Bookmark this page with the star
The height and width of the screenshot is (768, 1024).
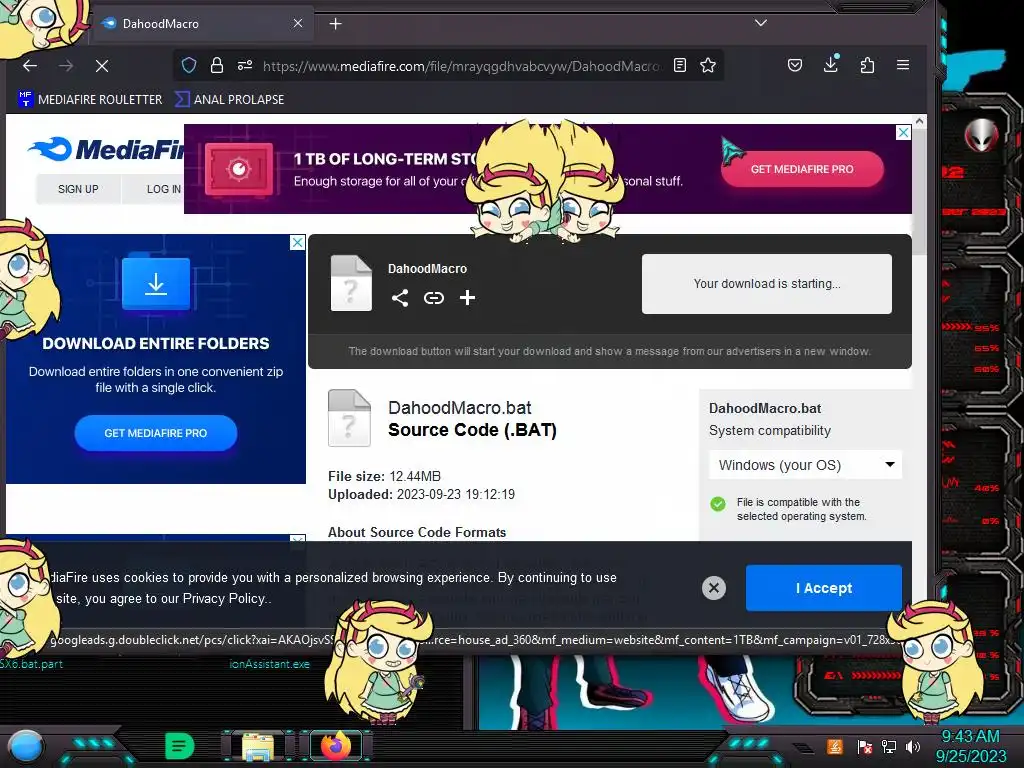pos(708,65)
